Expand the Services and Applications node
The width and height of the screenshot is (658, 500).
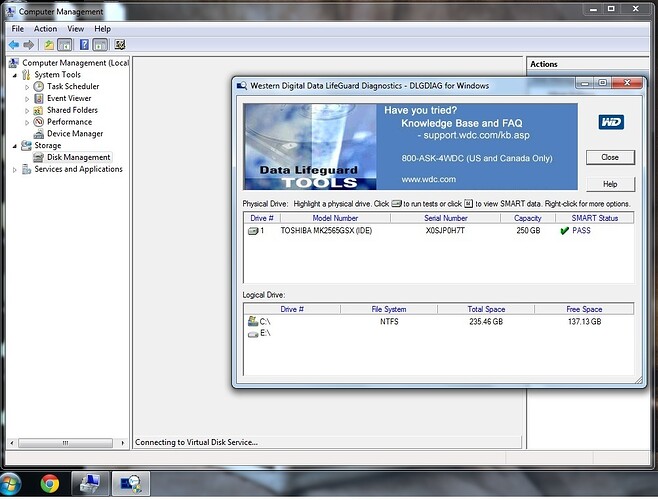(x=15, y=170)
